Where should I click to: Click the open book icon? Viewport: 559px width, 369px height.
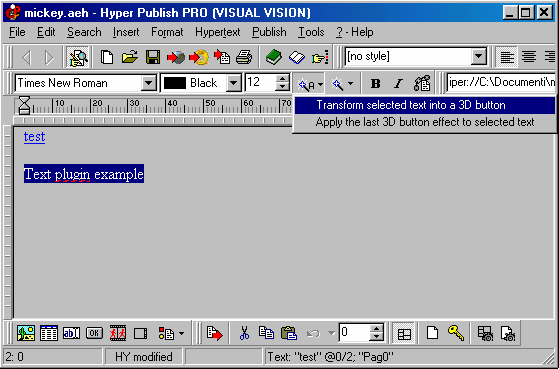(x=297, y=57)
